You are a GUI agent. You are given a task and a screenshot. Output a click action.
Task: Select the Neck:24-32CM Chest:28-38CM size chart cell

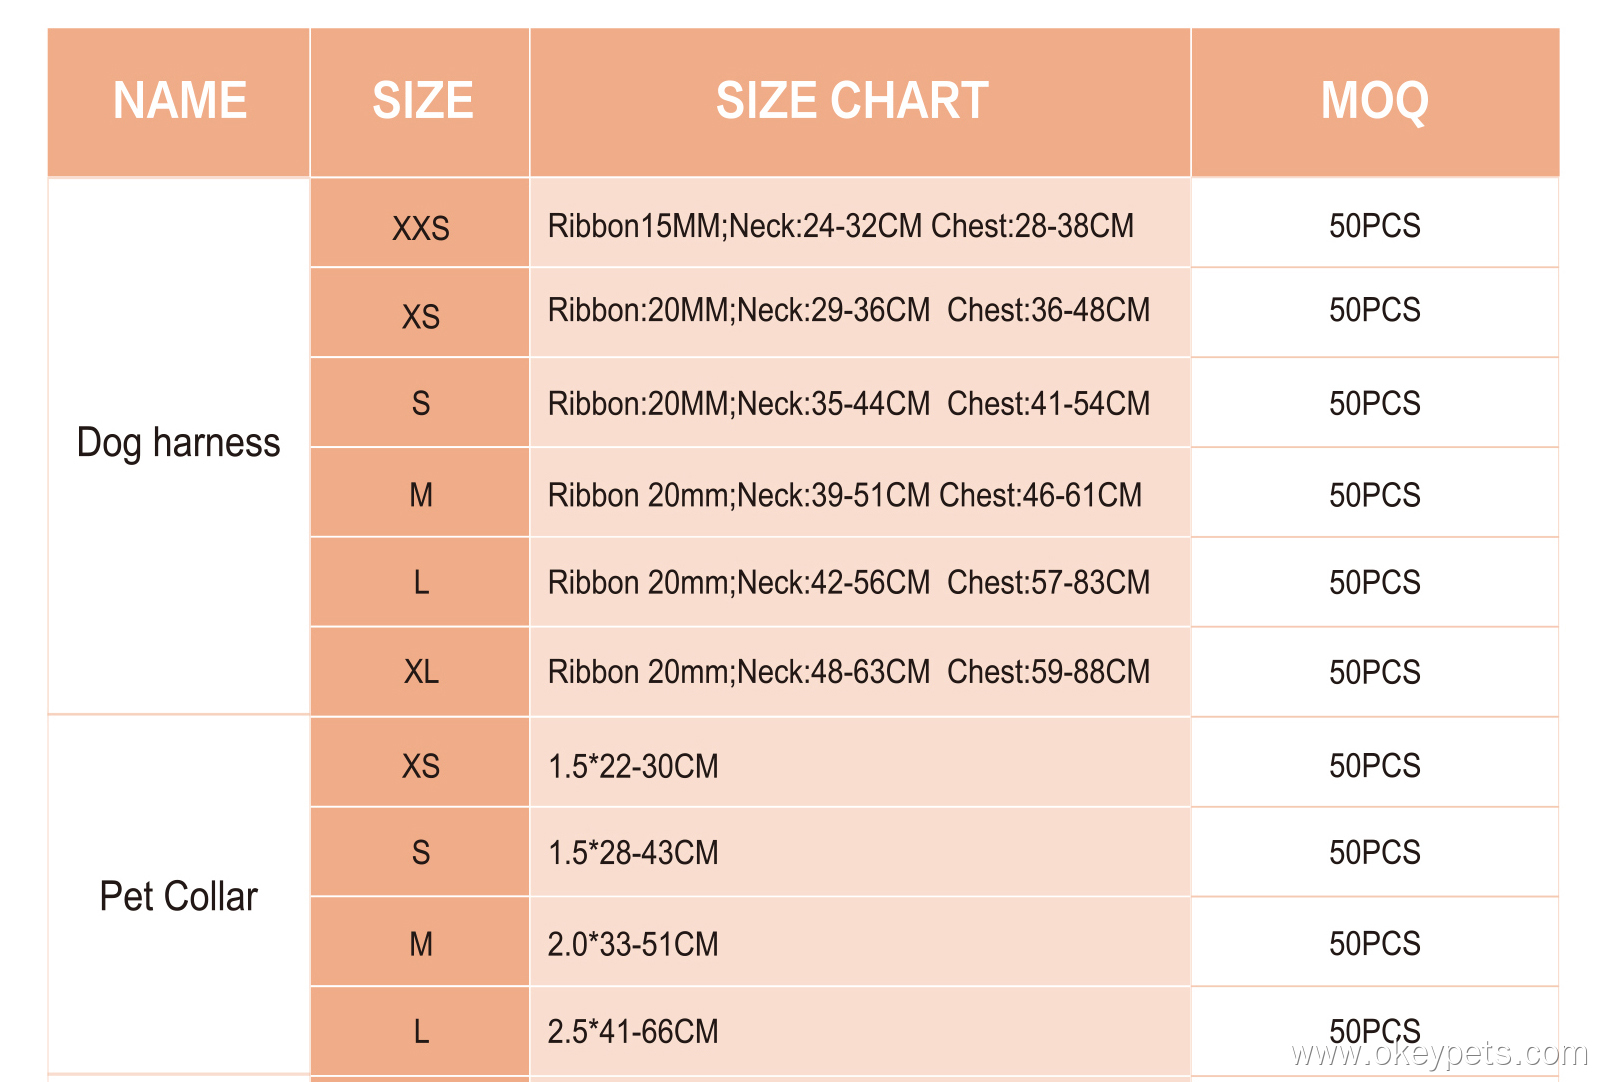[840, 226]
